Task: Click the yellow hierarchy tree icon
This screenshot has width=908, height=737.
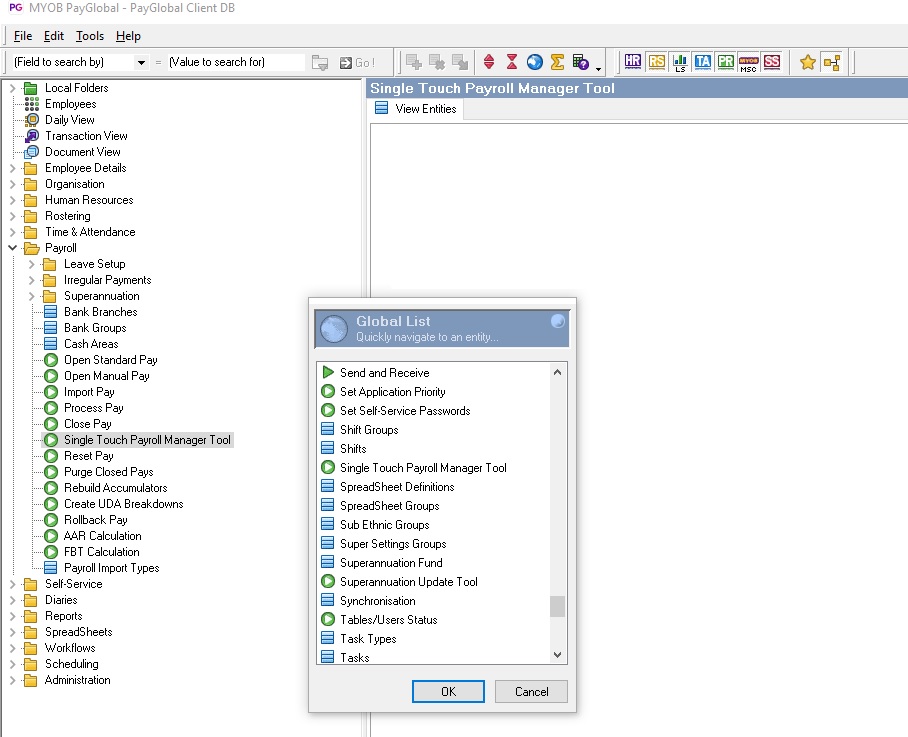Action: 832,62
